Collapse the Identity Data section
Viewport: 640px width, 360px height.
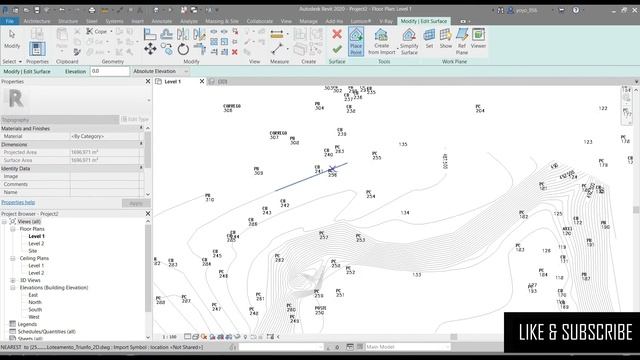[141, 168]
